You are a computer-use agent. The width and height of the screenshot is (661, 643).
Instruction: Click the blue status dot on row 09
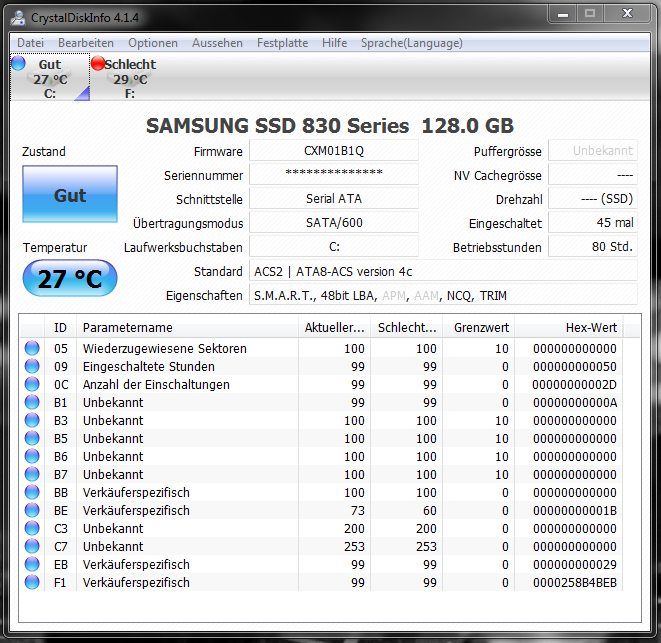[32, 366]
